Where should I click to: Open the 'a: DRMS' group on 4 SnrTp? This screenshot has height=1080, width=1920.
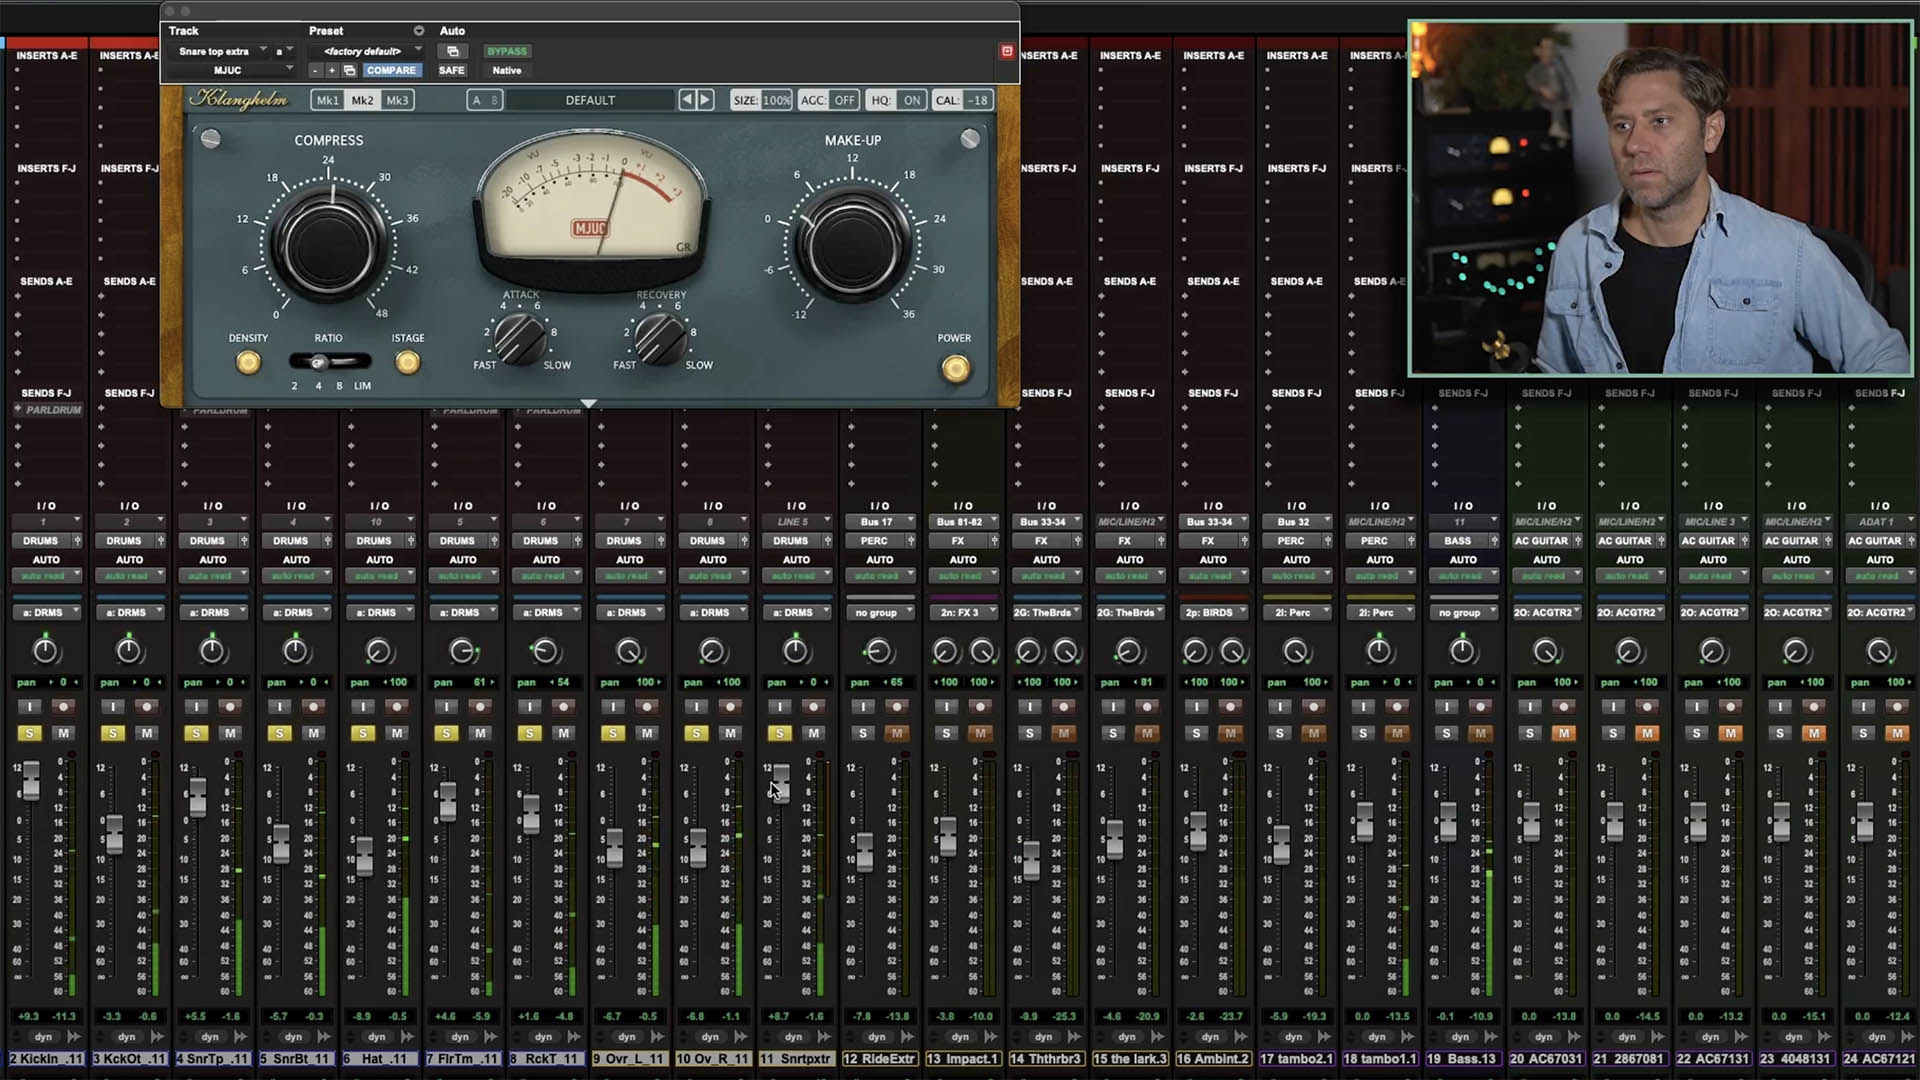pos(213,612)
